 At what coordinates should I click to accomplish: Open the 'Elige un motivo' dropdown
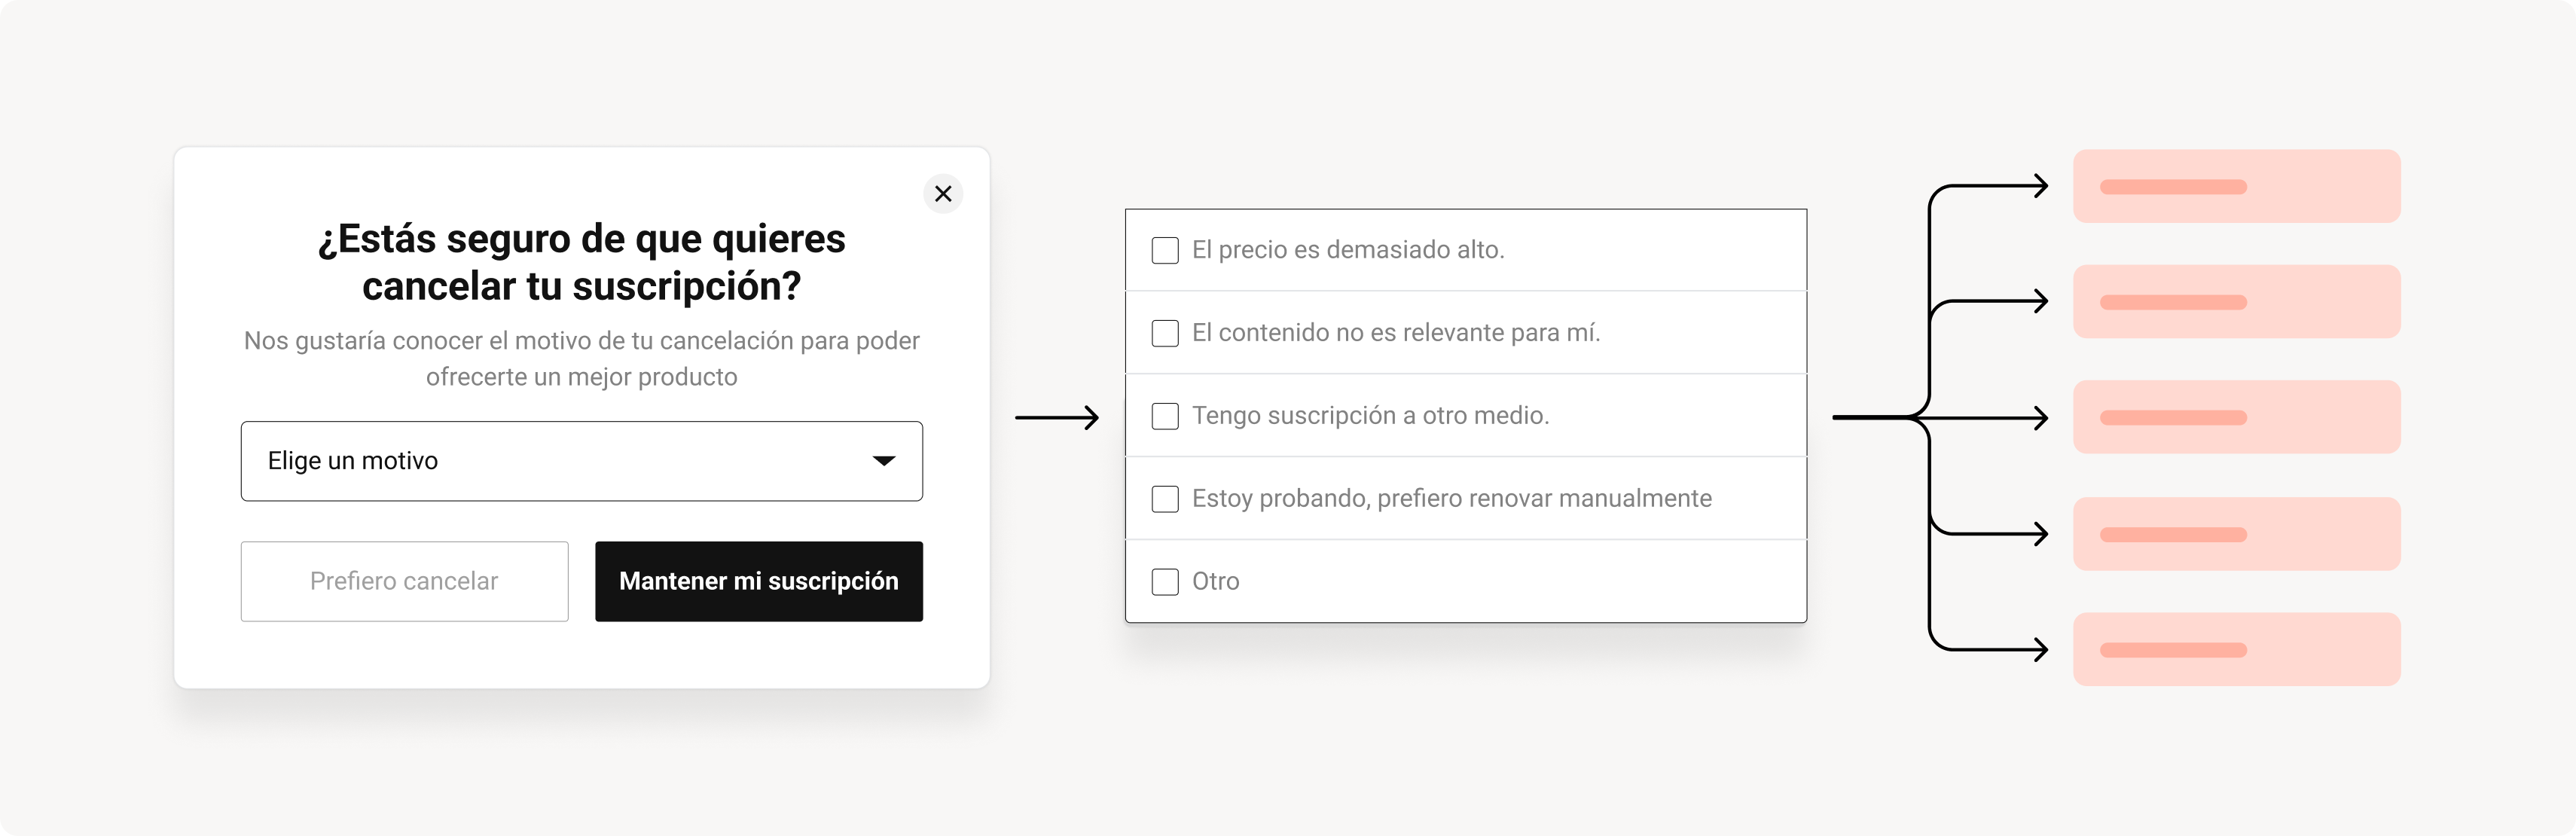[581, 461]
